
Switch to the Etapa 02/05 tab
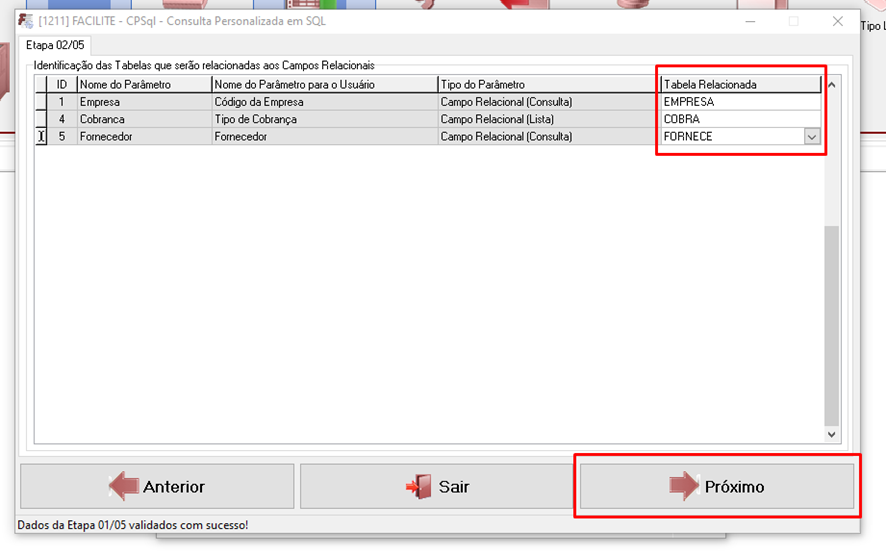coord(55,45)
